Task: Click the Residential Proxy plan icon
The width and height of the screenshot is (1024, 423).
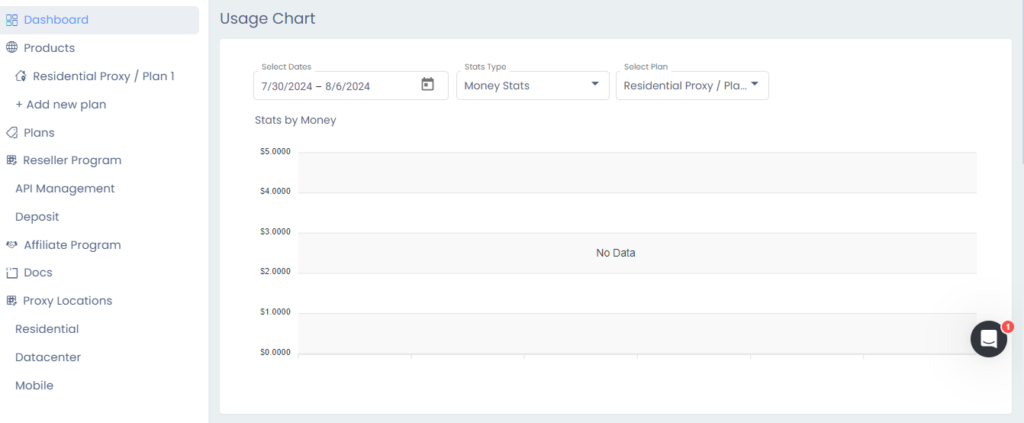Action: (21, 75)
